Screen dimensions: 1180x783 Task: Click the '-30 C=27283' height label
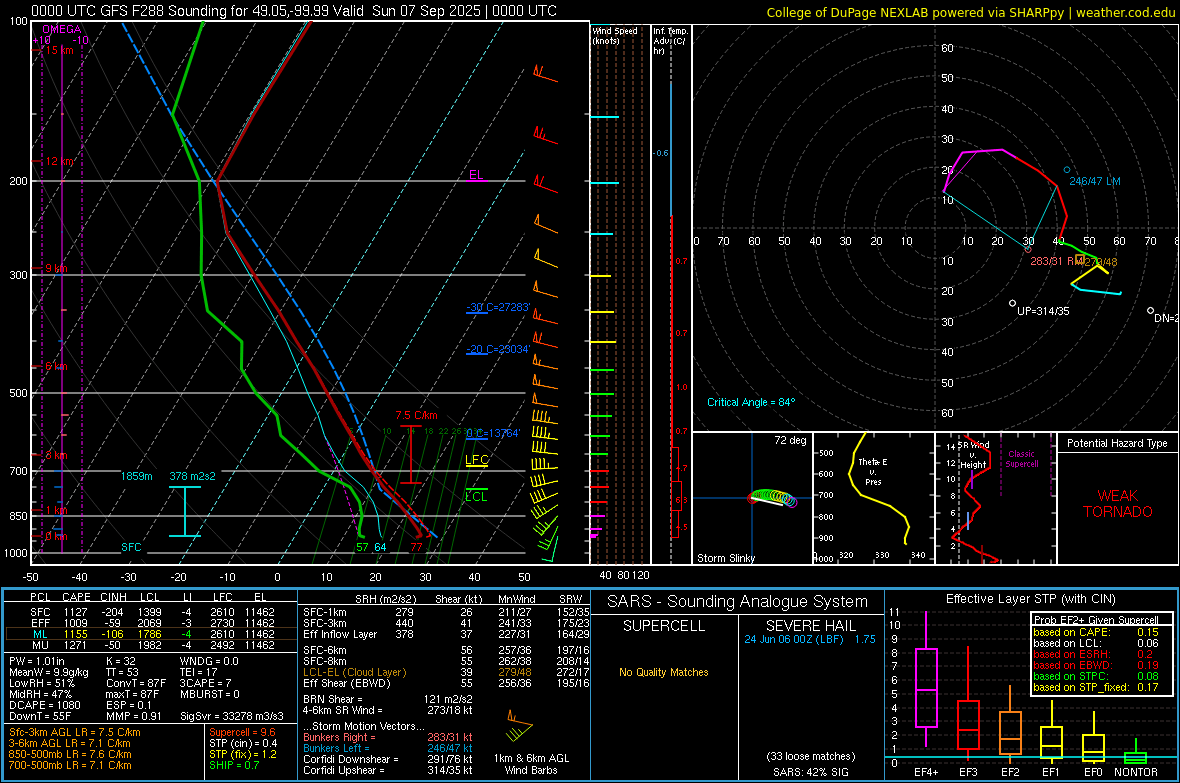[x=498, y=307]
